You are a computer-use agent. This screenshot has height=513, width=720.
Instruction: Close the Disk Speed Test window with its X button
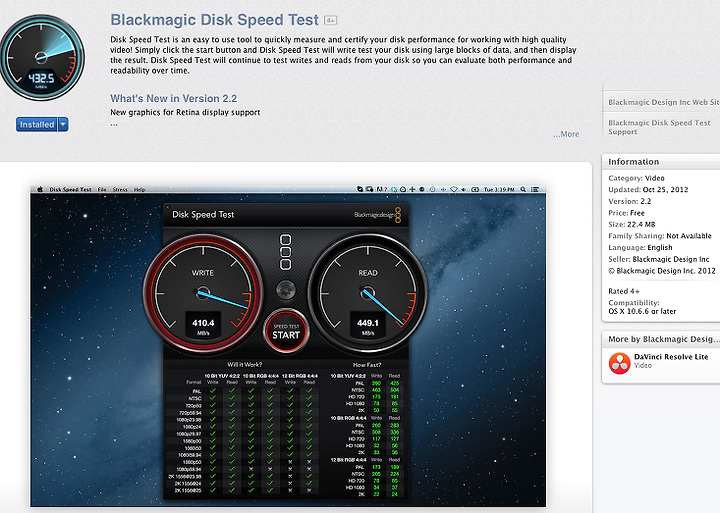coord(168,208)
